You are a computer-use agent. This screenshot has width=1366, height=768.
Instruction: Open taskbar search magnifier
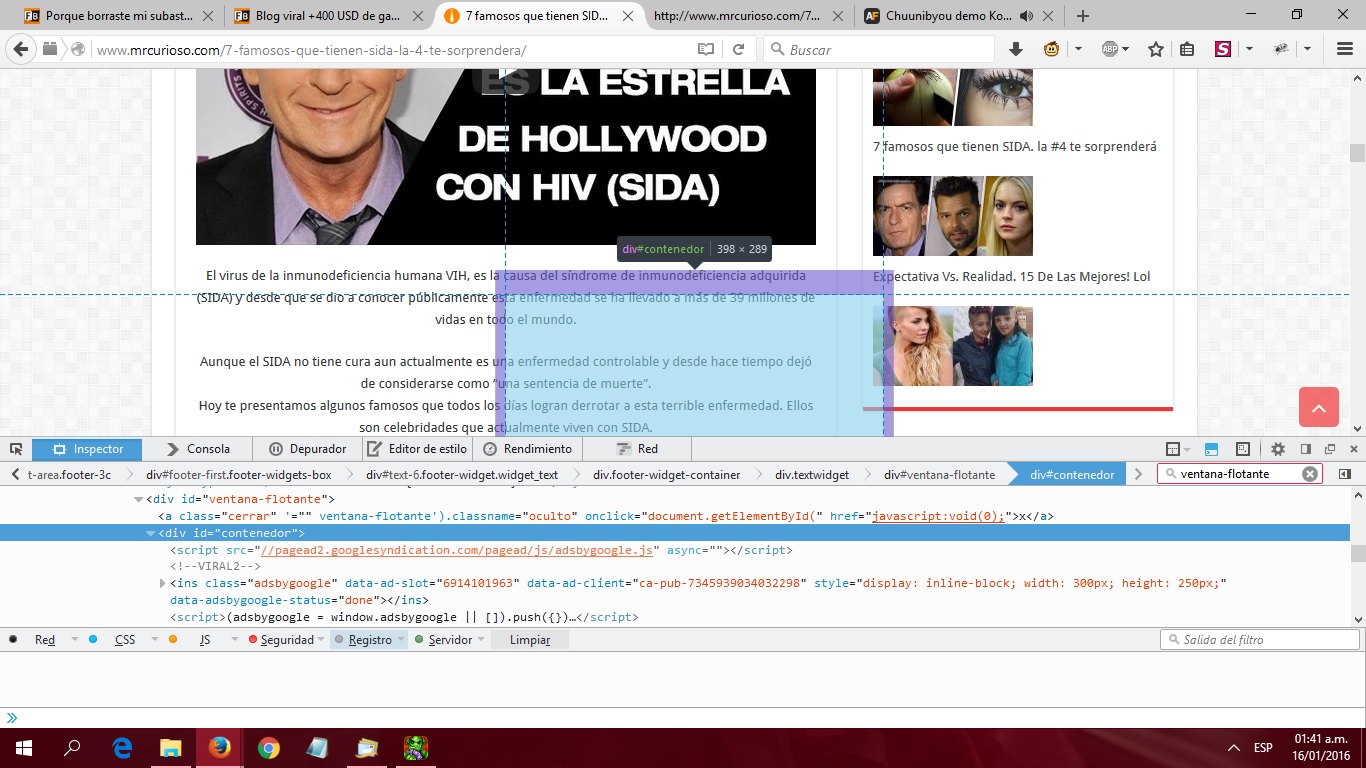coord(73,747)
